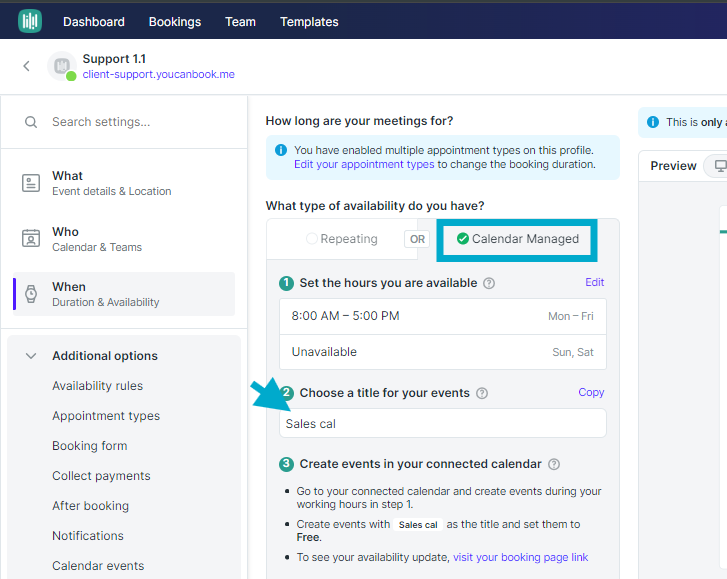The image size is (727, 579).
Task: Click the back arrow beside Support 1.1
Action: 26,66
